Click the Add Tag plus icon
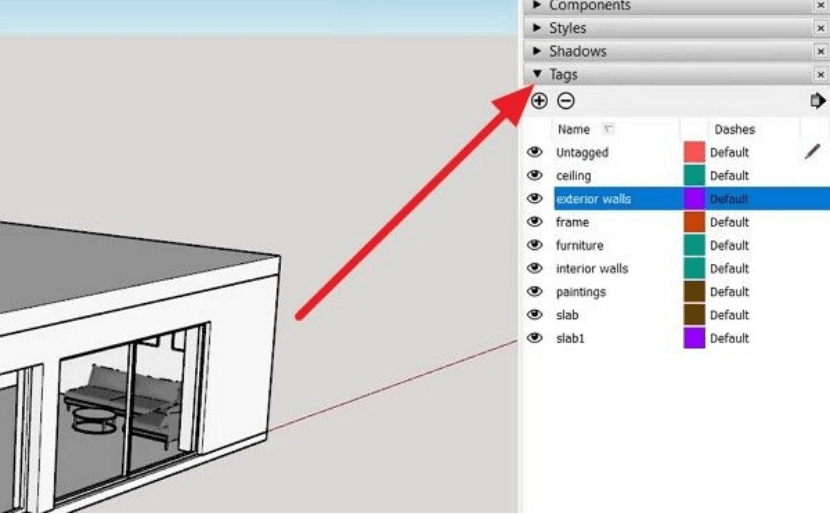 (x=539, y=101)
